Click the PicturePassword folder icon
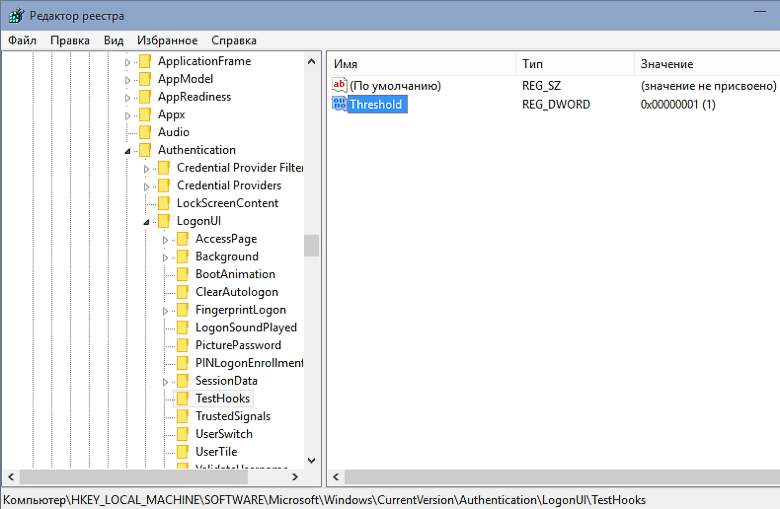 tap(183, 345)
